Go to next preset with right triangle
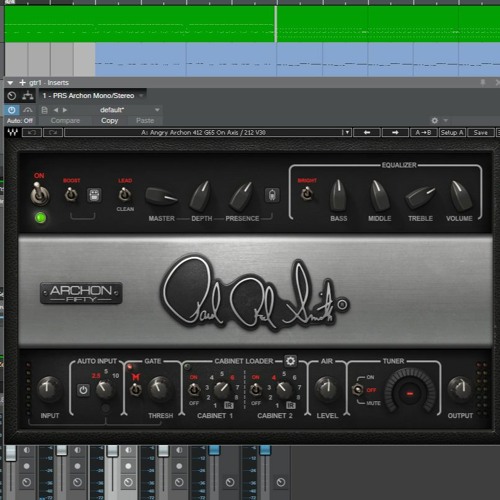Image resolution: width=500 pixels, height=500 pixels. pos(65,110)
